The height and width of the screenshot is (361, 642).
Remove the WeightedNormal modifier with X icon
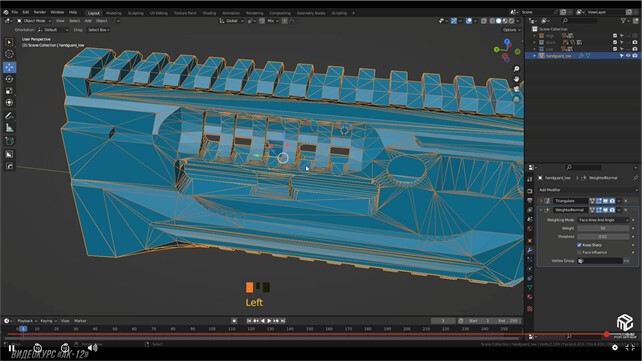point(626,210)
